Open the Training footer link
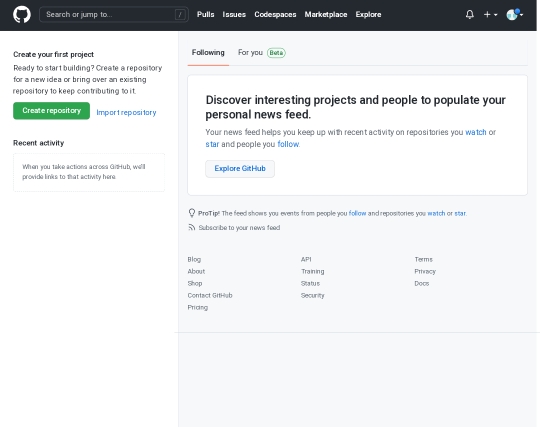This screenshot has width=540, height=427. point(313,271)
